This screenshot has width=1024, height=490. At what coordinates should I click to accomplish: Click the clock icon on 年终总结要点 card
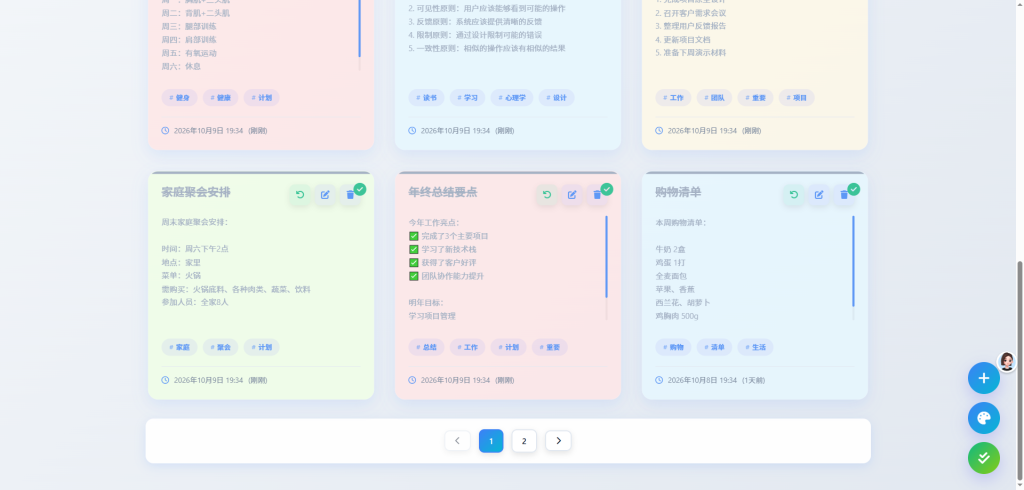click(x=412, y=380)
